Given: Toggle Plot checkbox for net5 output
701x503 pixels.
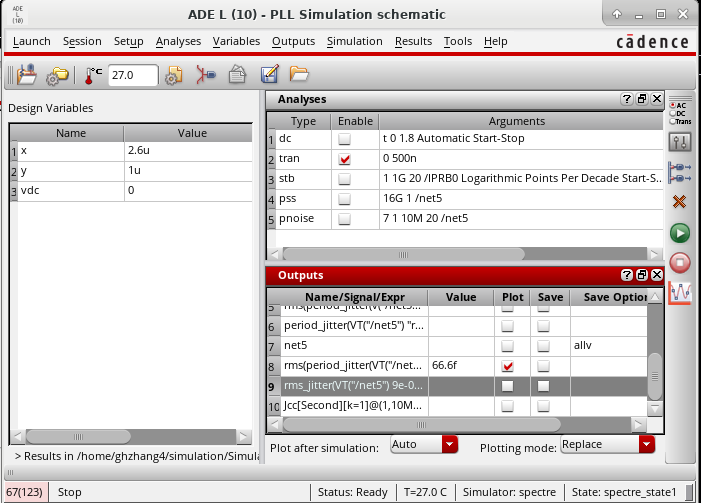Looking at the screenshot, I should point(507,346).
